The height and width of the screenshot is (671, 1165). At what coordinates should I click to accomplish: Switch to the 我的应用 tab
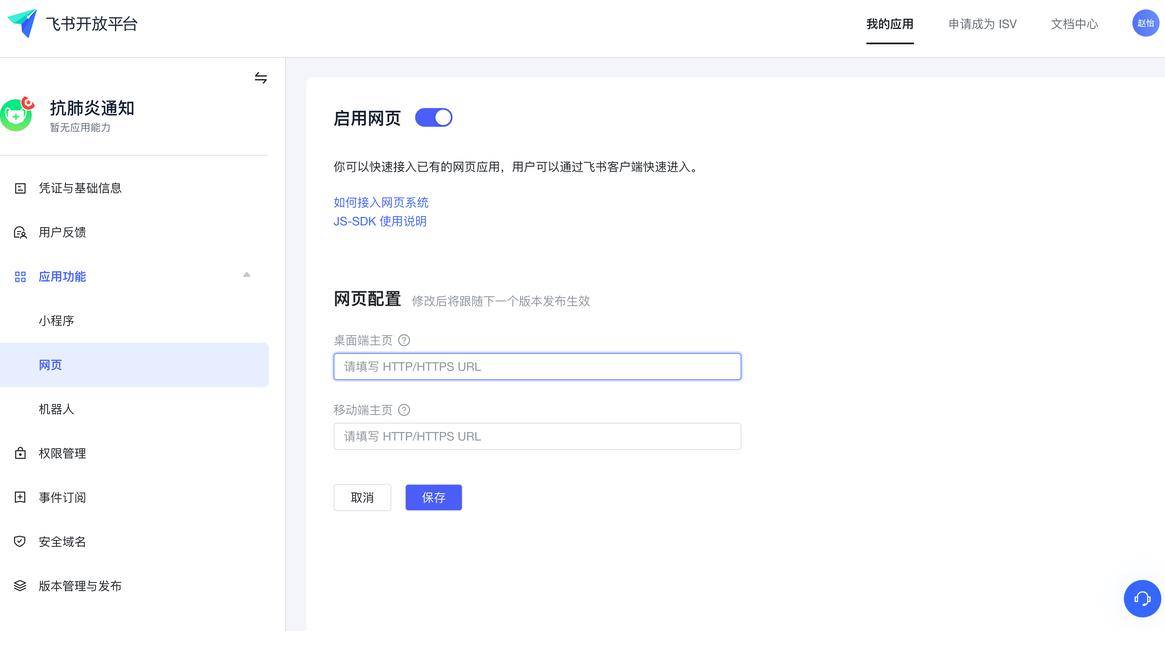[889, 23]
